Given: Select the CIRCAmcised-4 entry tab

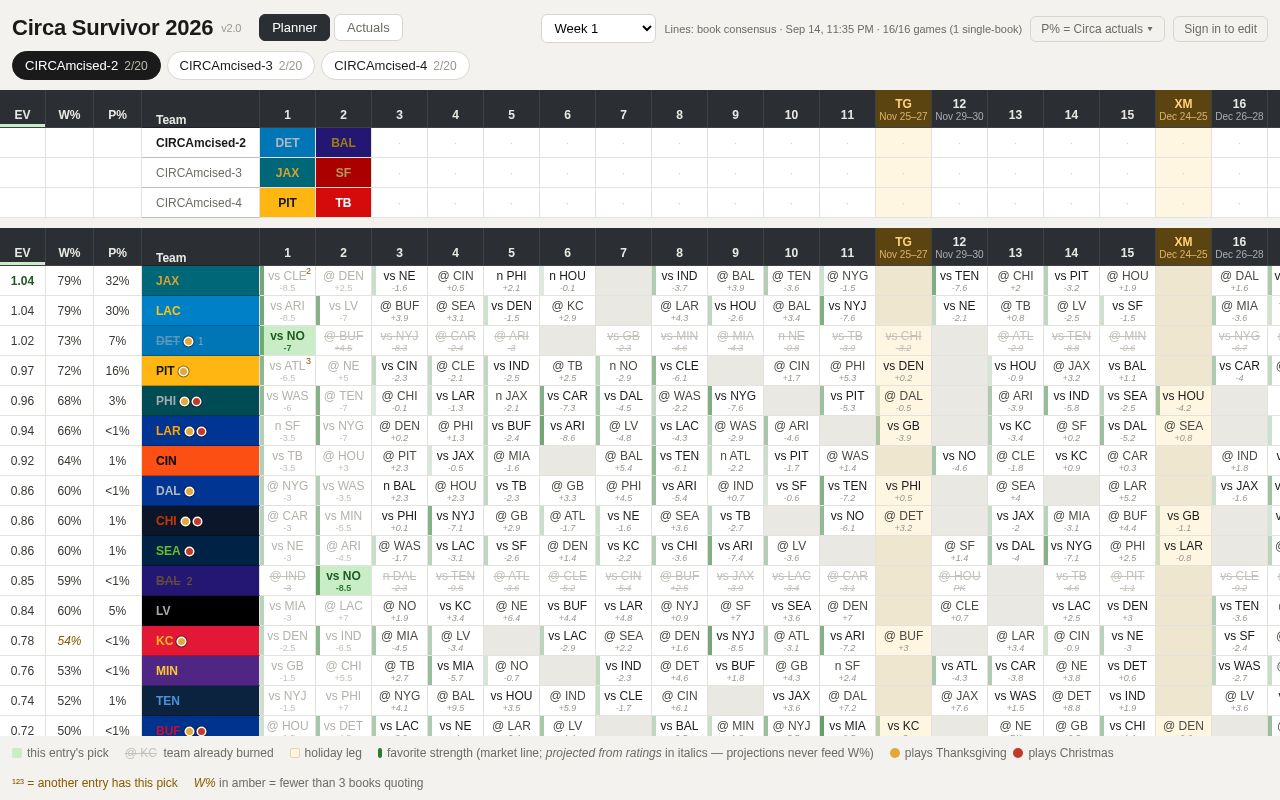Looking at the screenshot, I should pyautogui.click(x=395, y=66).
